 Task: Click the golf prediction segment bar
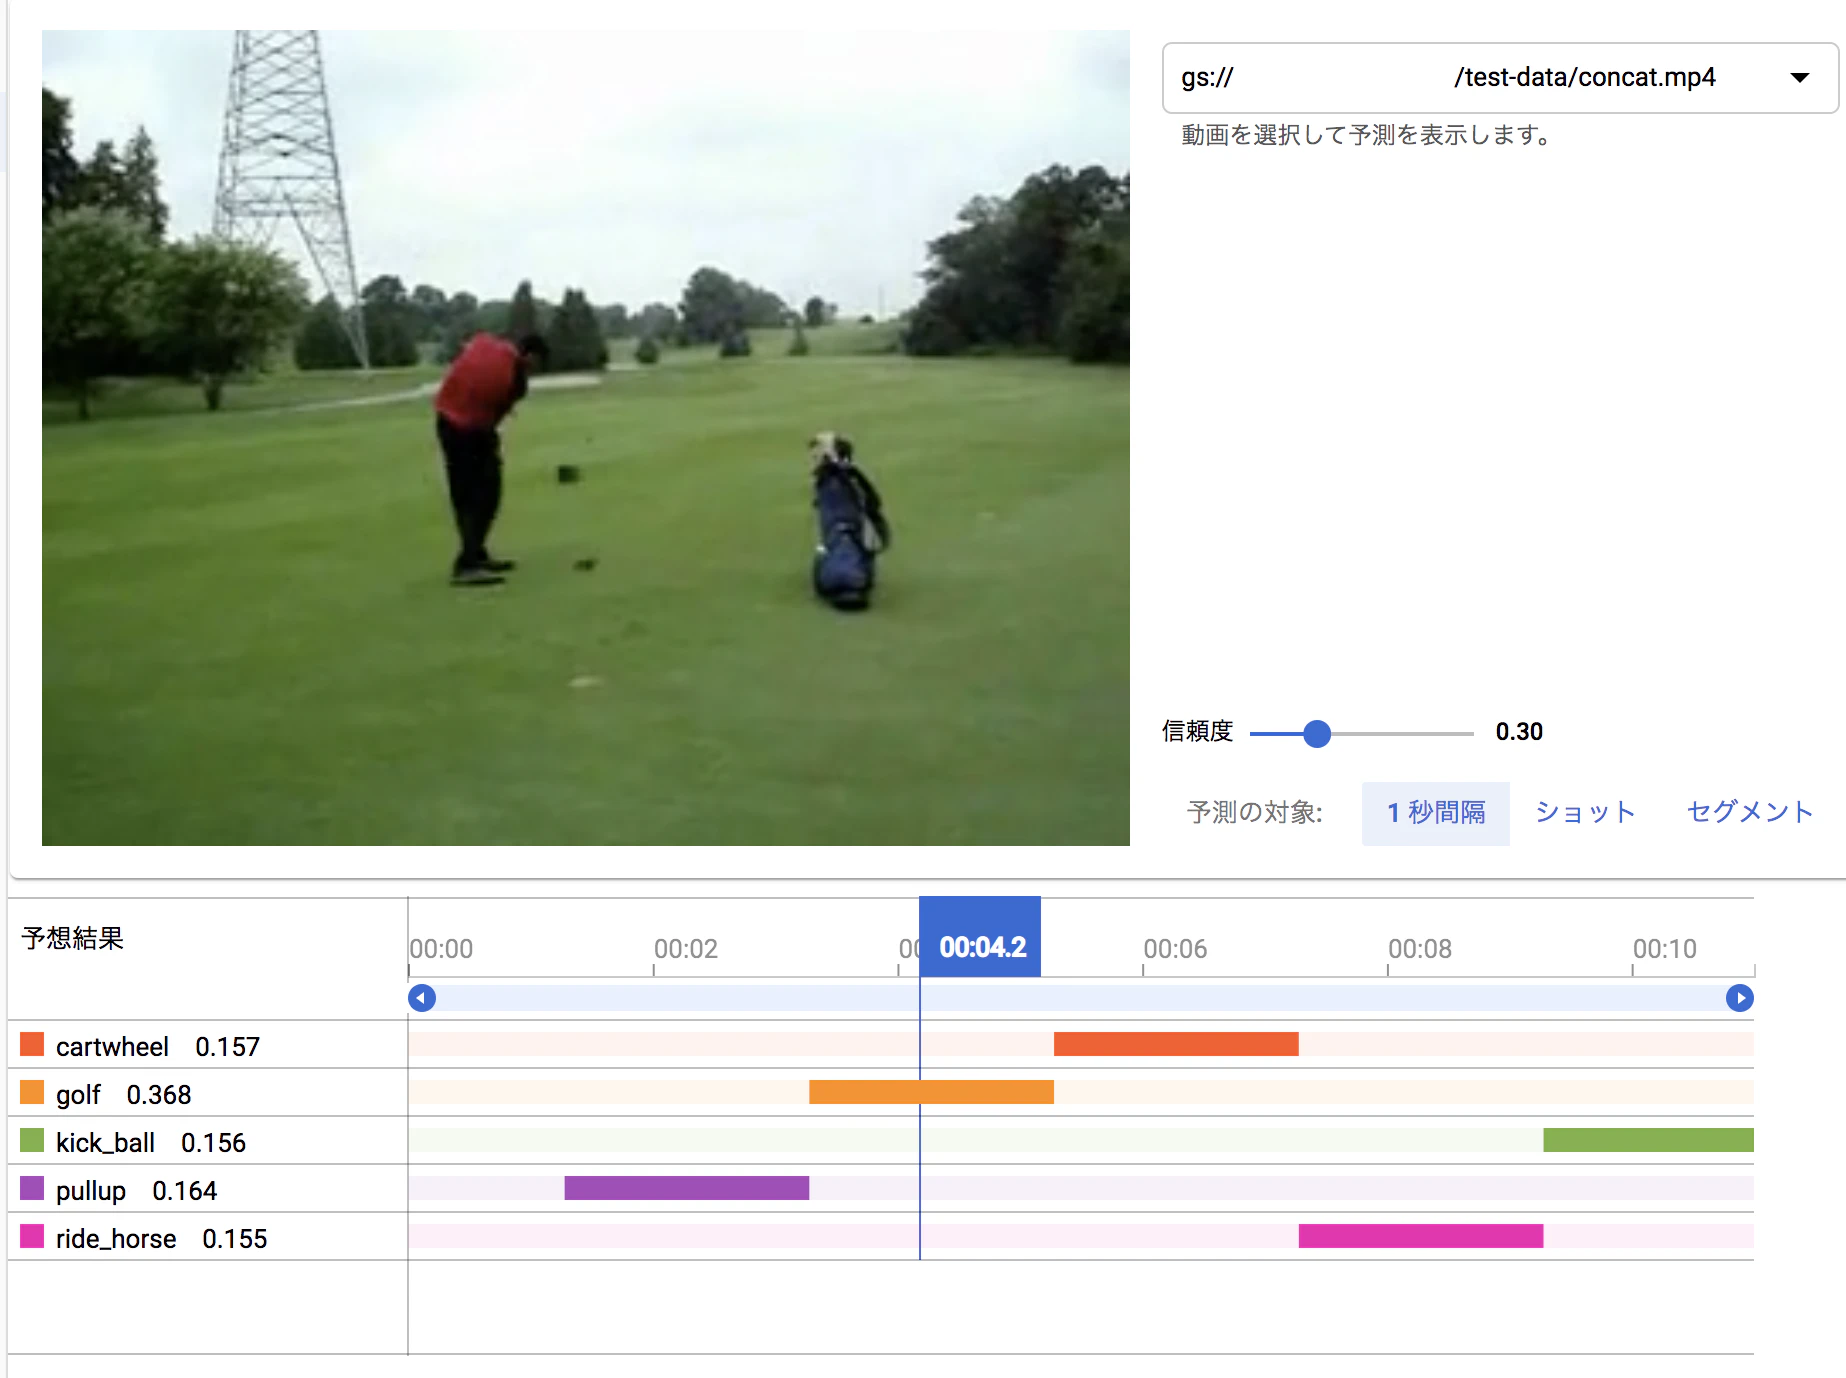pyautogui.click(x=931, y=1092)
